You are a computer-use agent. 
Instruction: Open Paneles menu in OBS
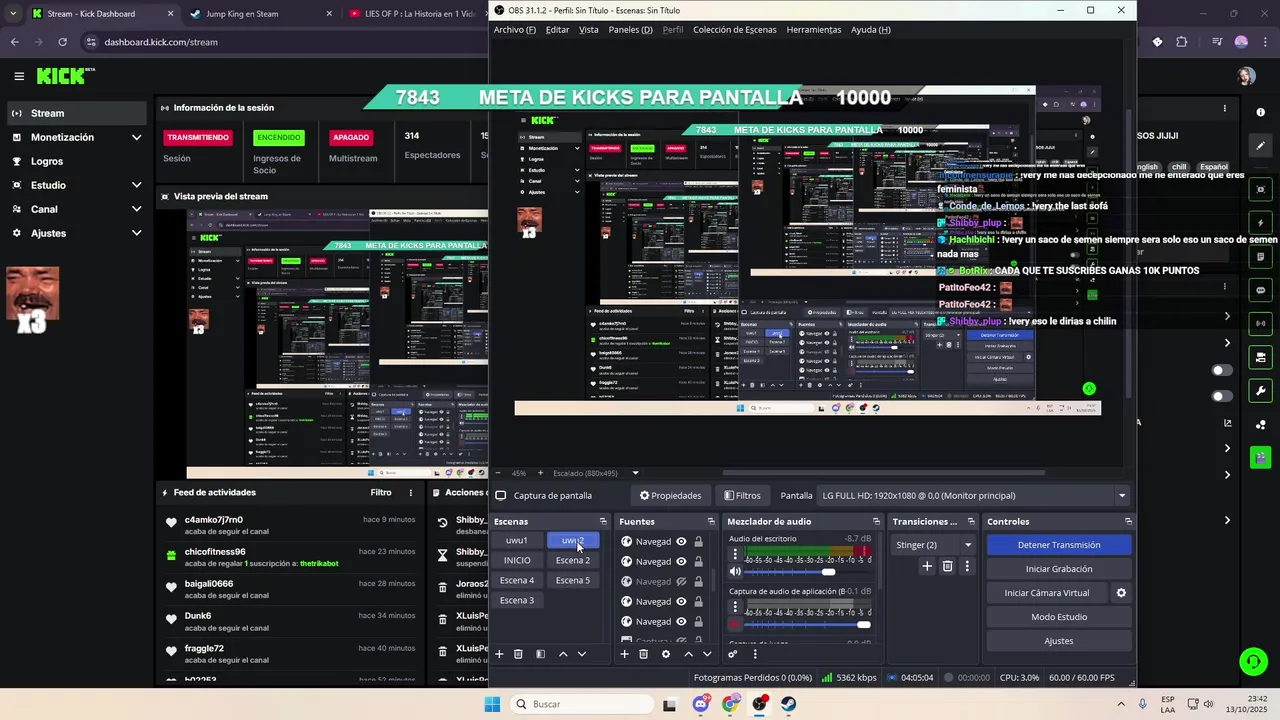pos(630,30)
